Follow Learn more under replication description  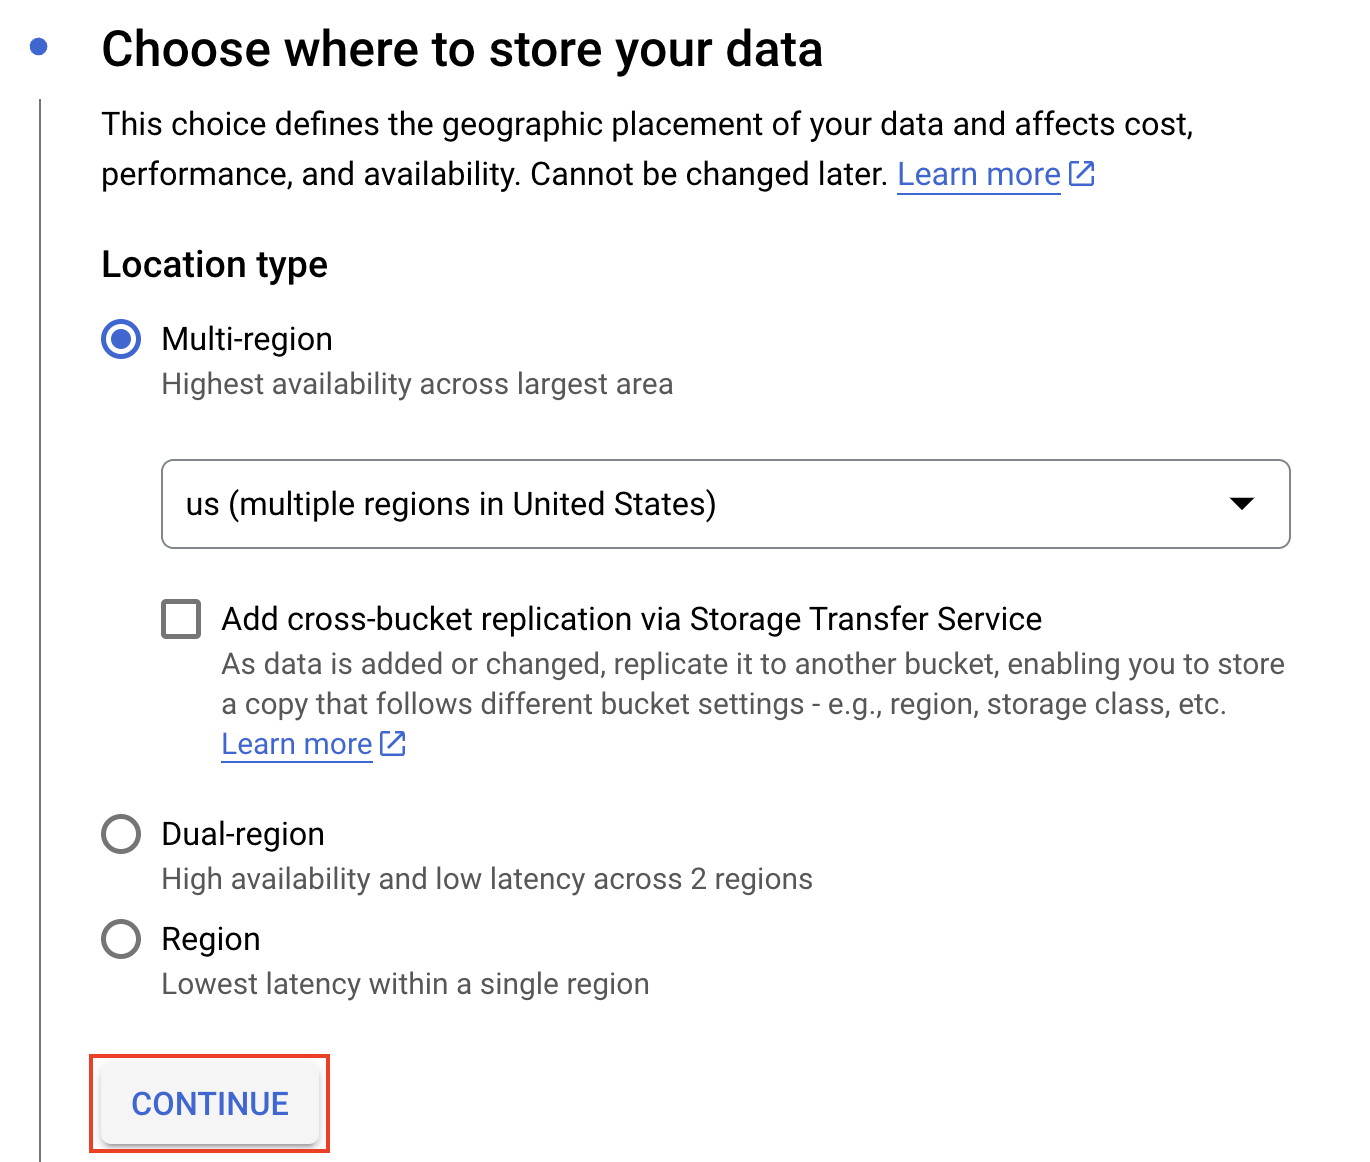click(x=296, y=743)
